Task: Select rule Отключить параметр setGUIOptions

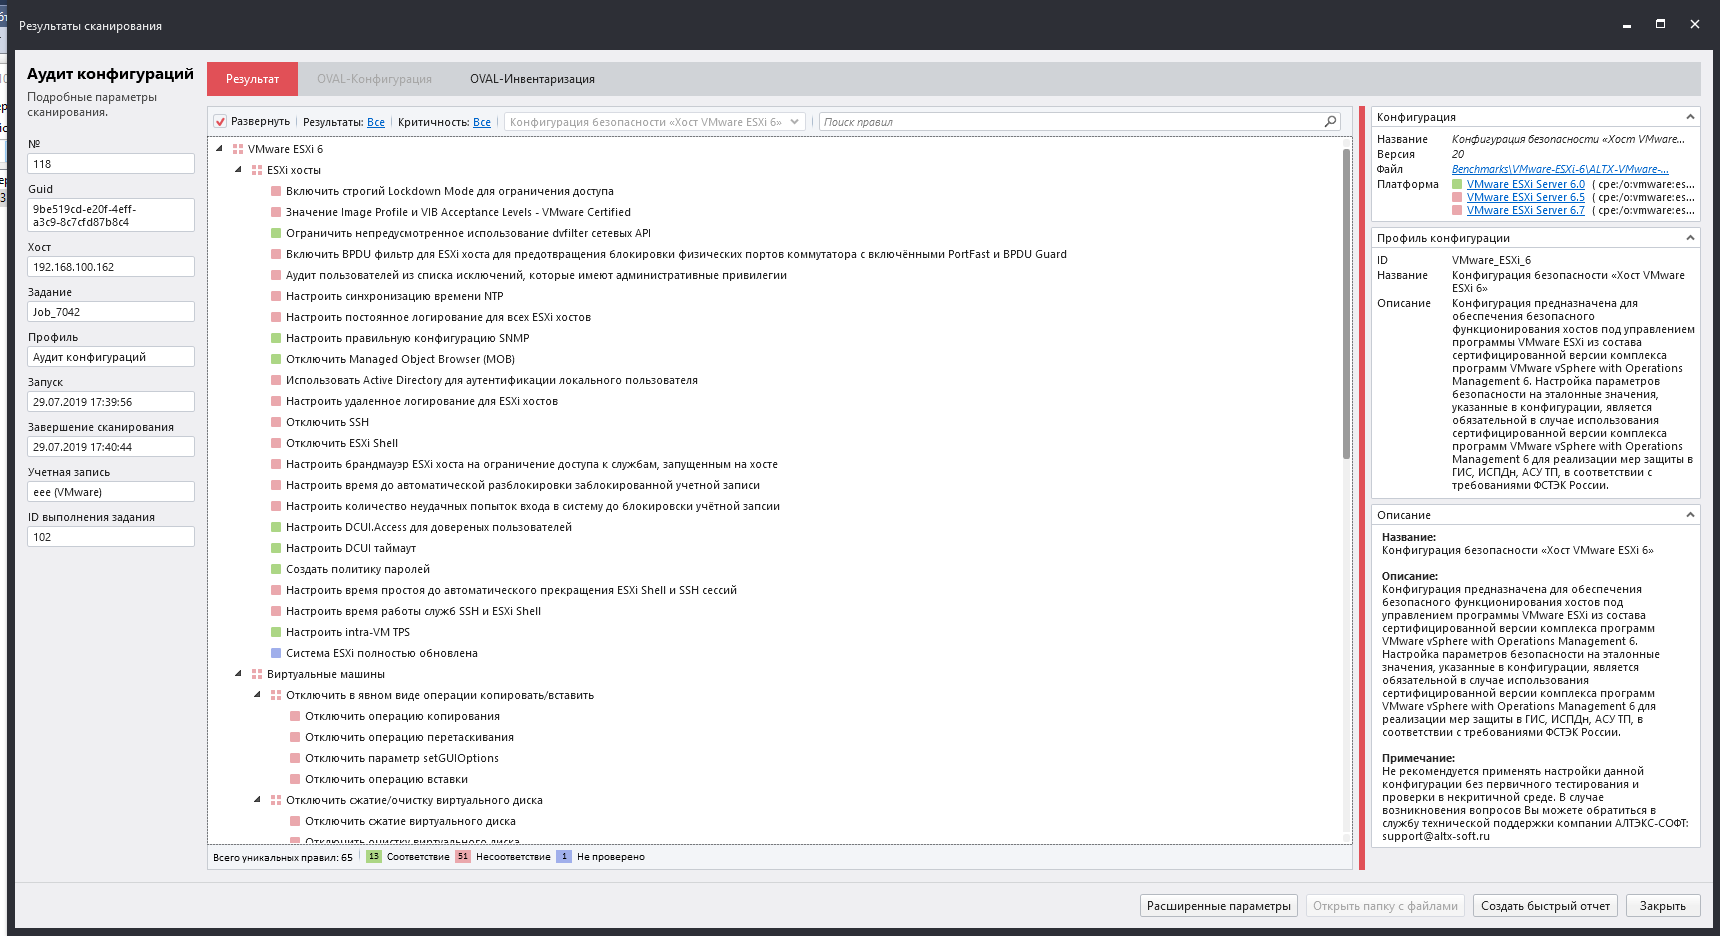Action: coord(401,758)
